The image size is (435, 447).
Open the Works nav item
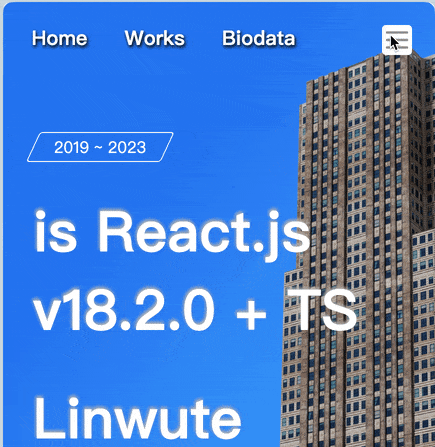[x=155, y=38]
